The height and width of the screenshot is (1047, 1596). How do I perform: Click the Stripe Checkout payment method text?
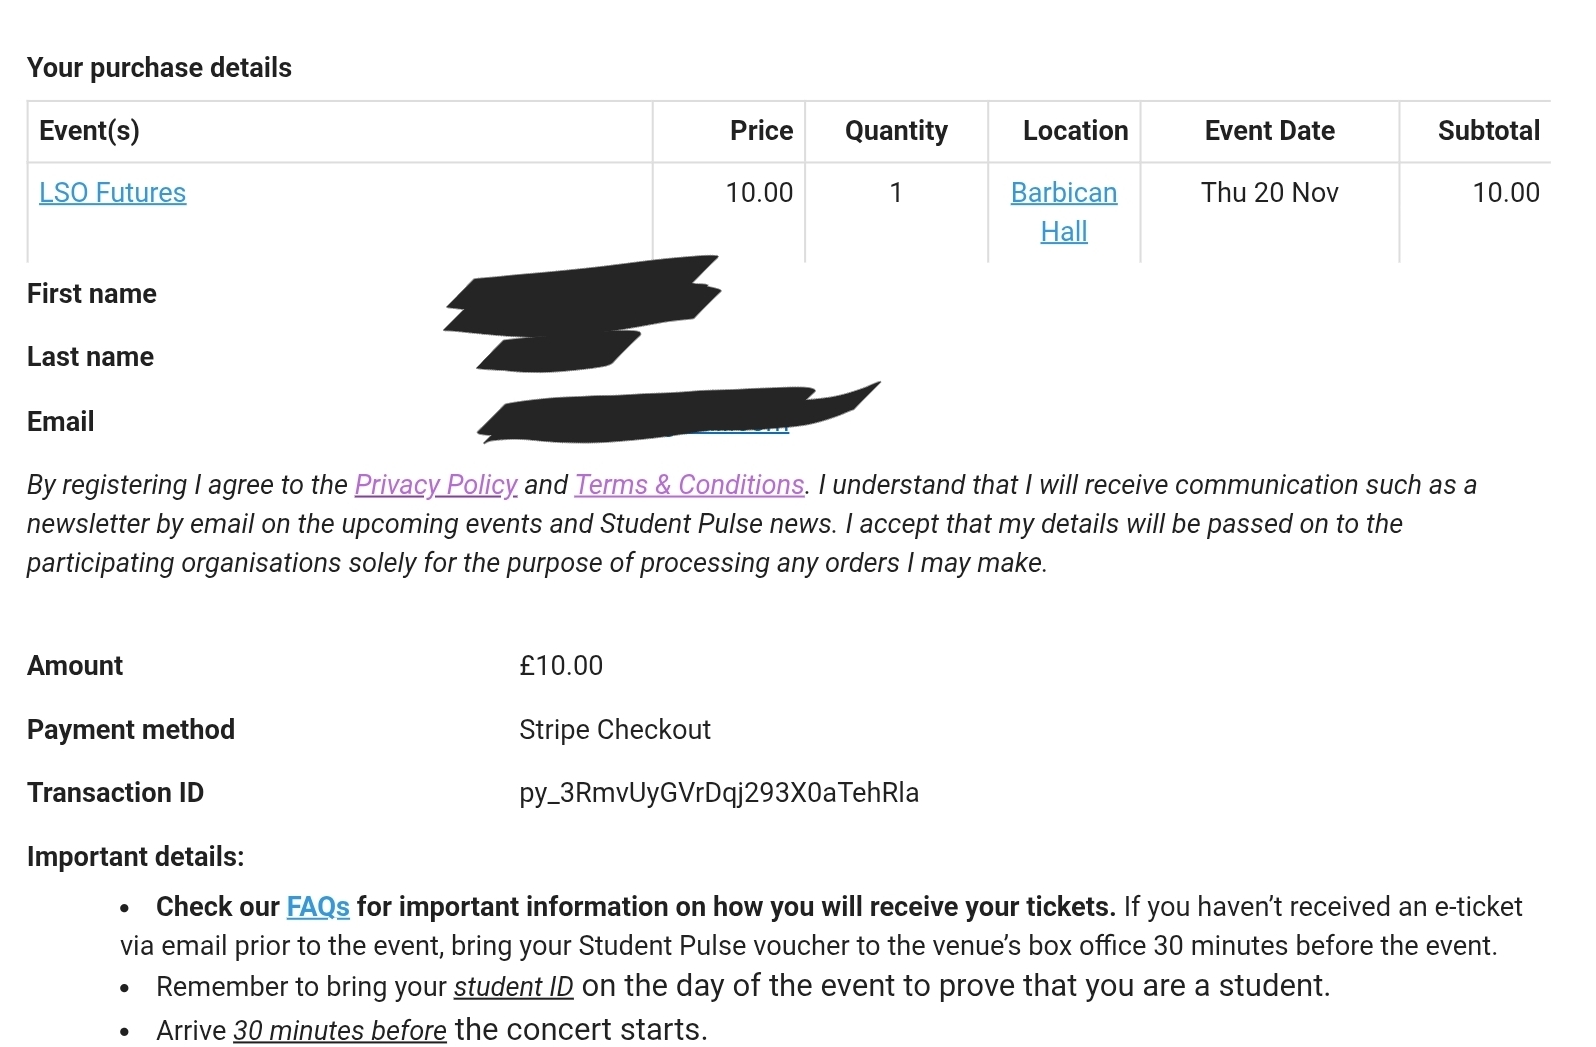point(614,730)
